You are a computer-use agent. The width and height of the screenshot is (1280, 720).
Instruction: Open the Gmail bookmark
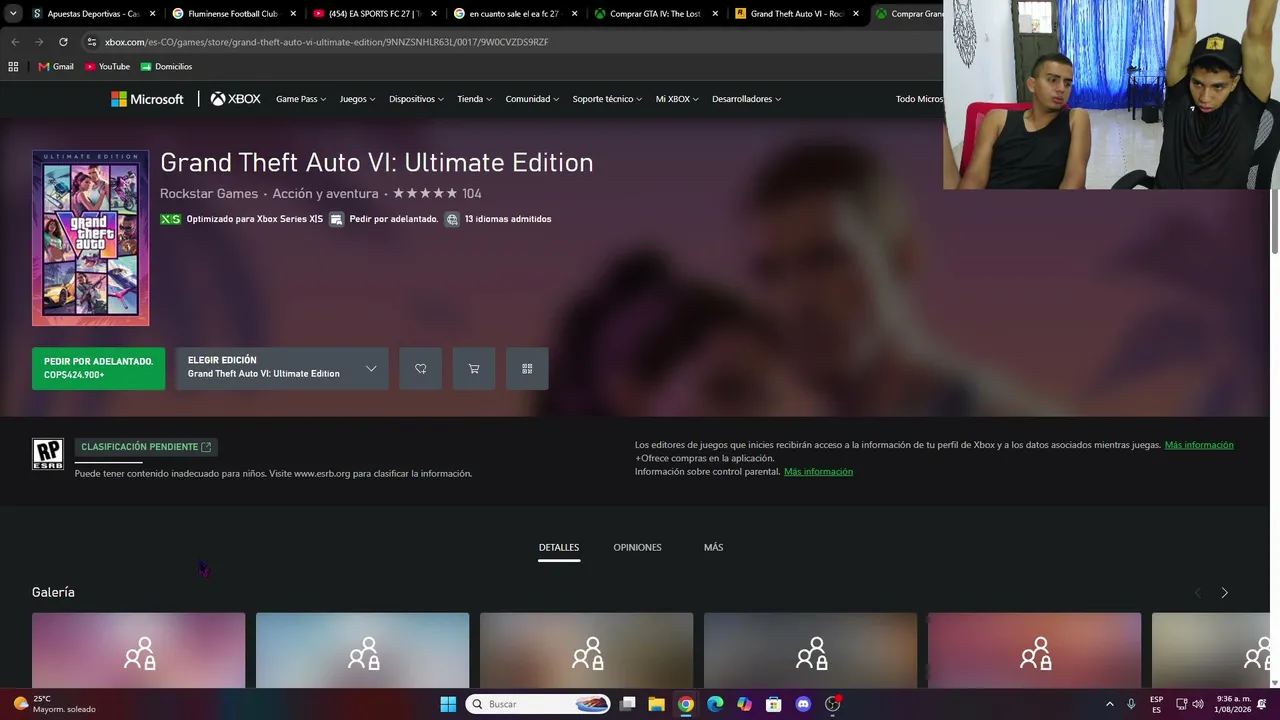(x=56, y=67)
